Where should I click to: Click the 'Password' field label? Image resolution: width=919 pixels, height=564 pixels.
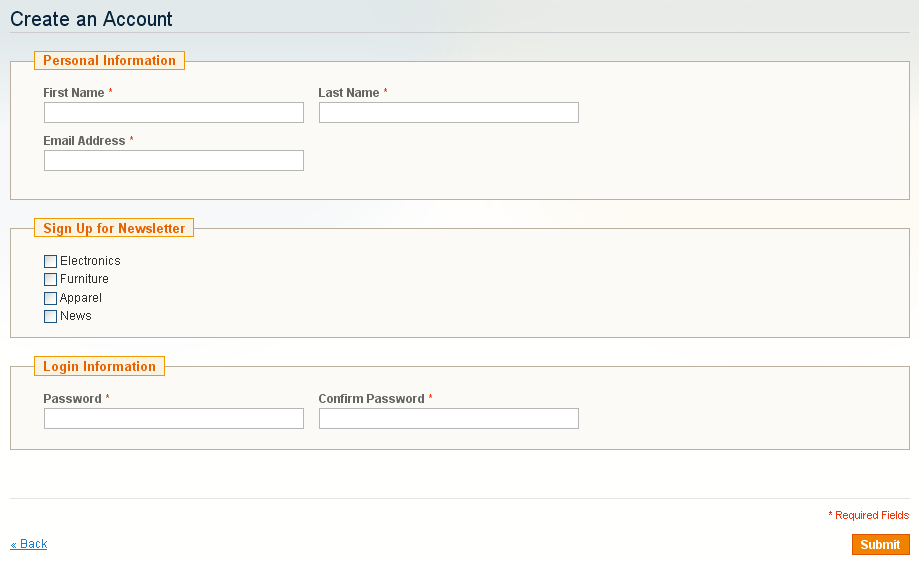[72, 399]
